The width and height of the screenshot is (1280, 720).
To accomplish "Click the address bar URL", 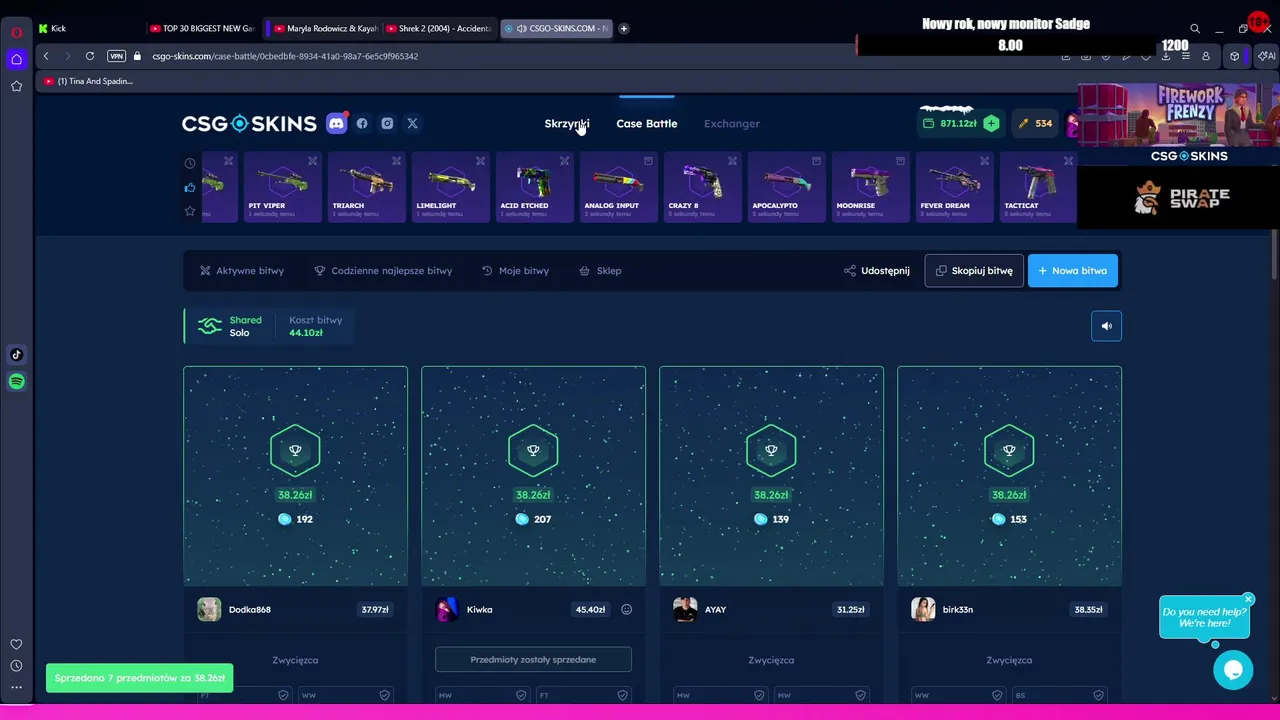I will tap(285, 56).
